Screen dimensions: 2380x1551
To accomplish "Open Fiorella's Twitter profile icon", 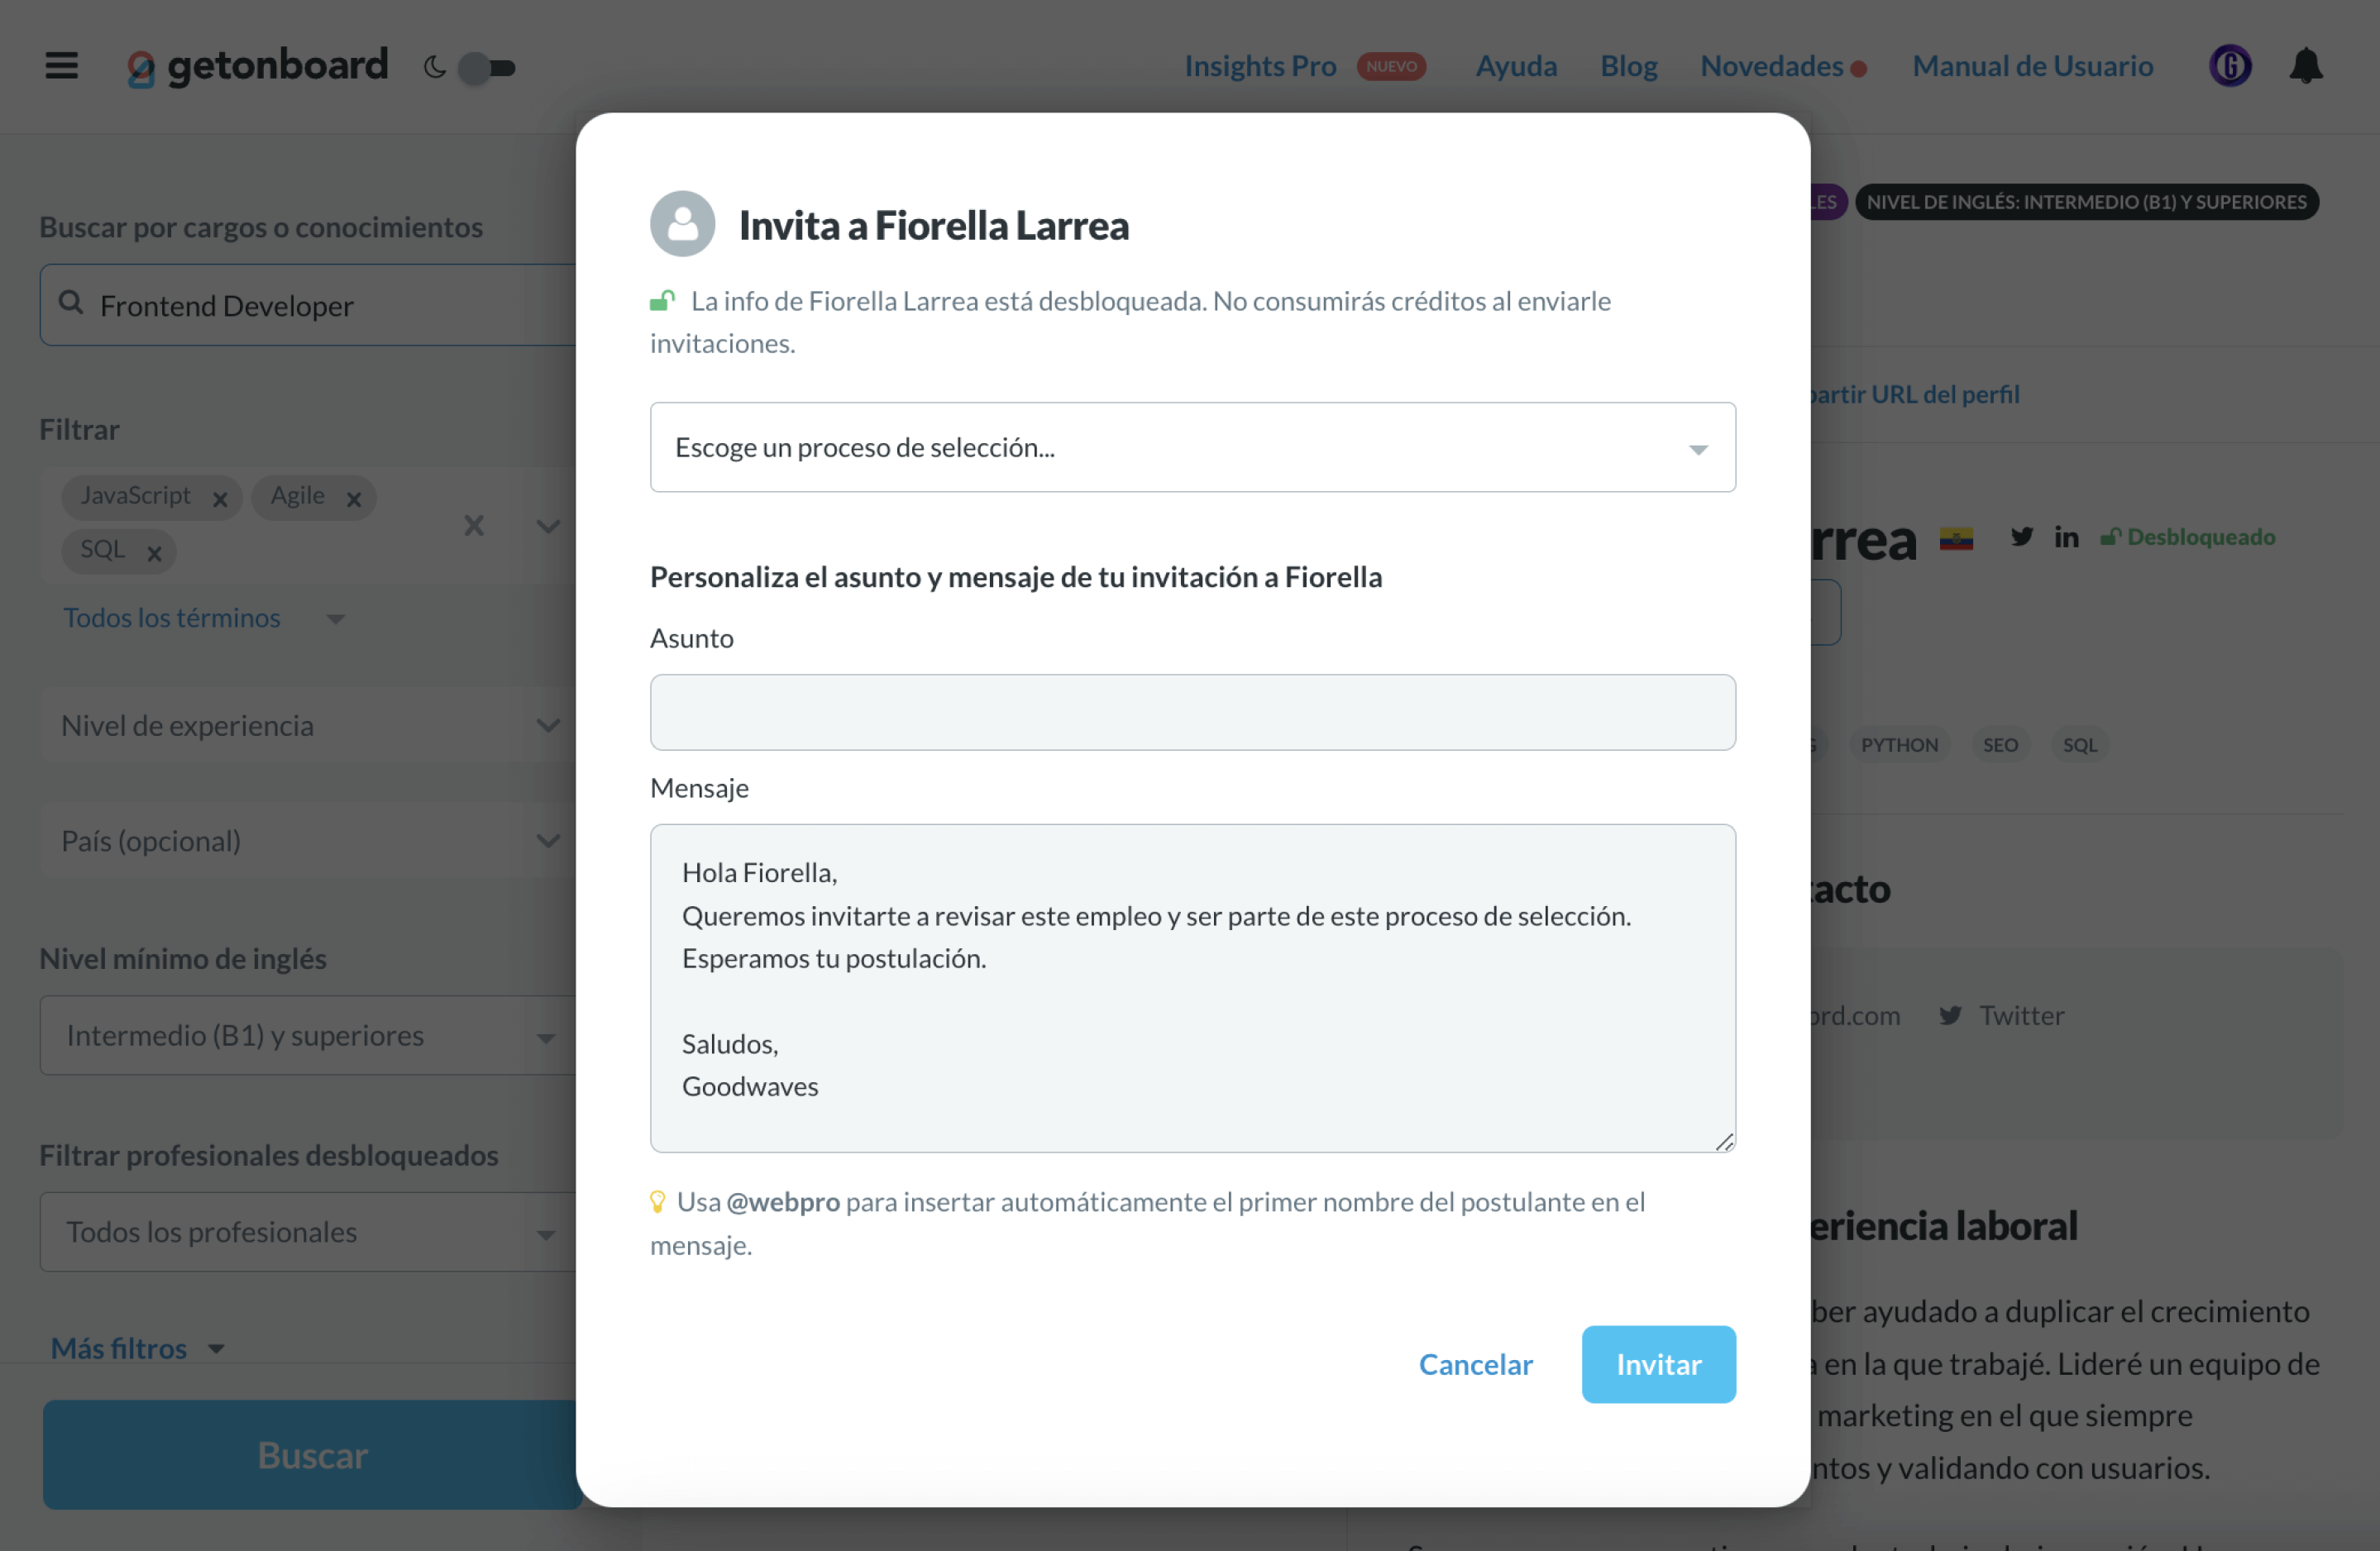I will tap(2021, 537).
